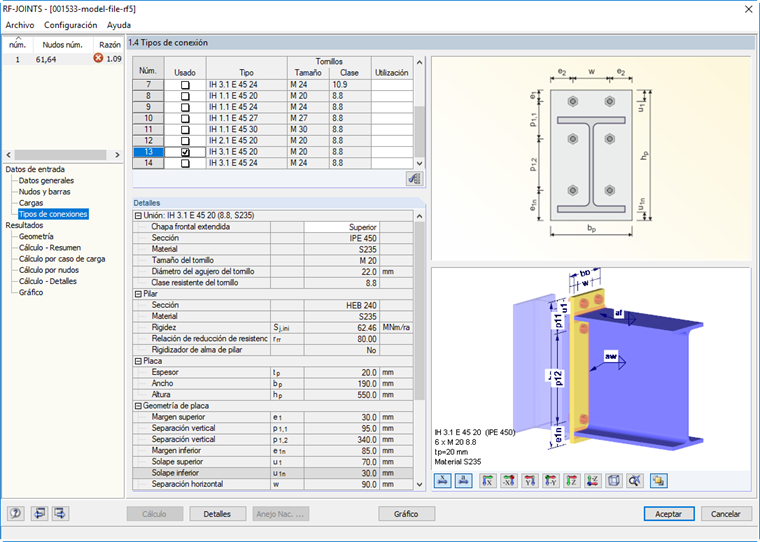Click the Cancelar button

pyautogui.click(x=726, y=514)
